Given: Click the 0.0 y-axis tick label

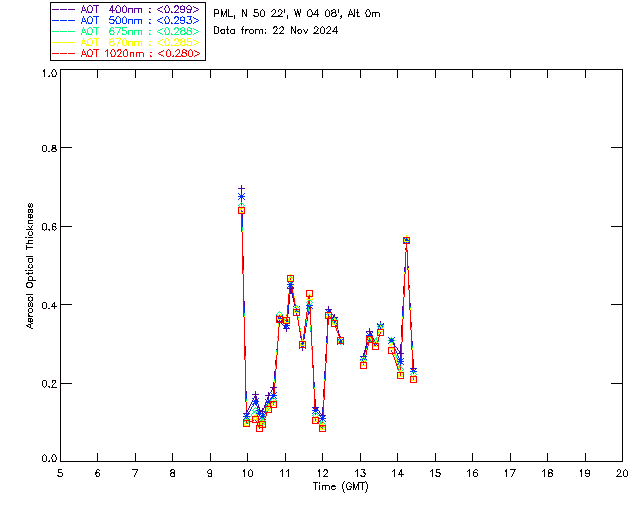Looking at the screenshot, I should point(49,459).
